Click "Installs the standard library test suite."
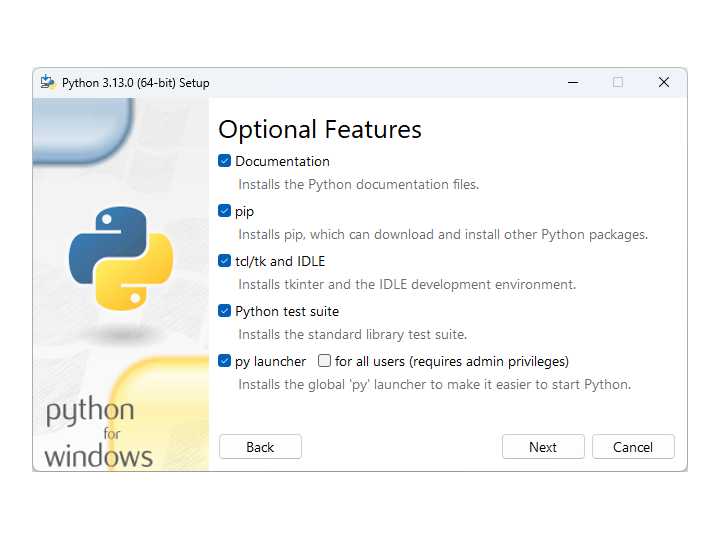This screenshot has width=720, height=540. pos(353,335)
